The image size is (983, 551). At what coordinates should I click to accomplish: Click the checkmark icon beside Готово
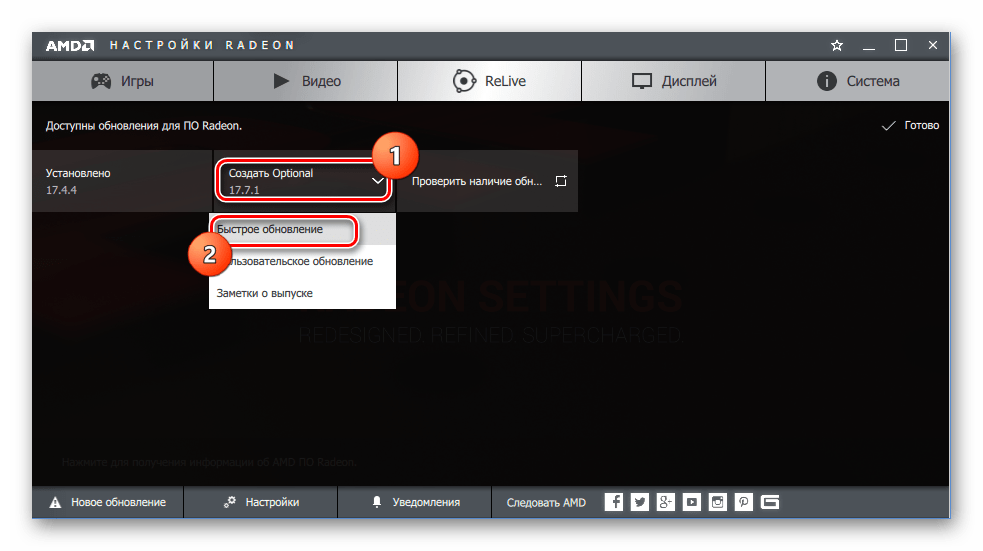[x=888, y=126]
